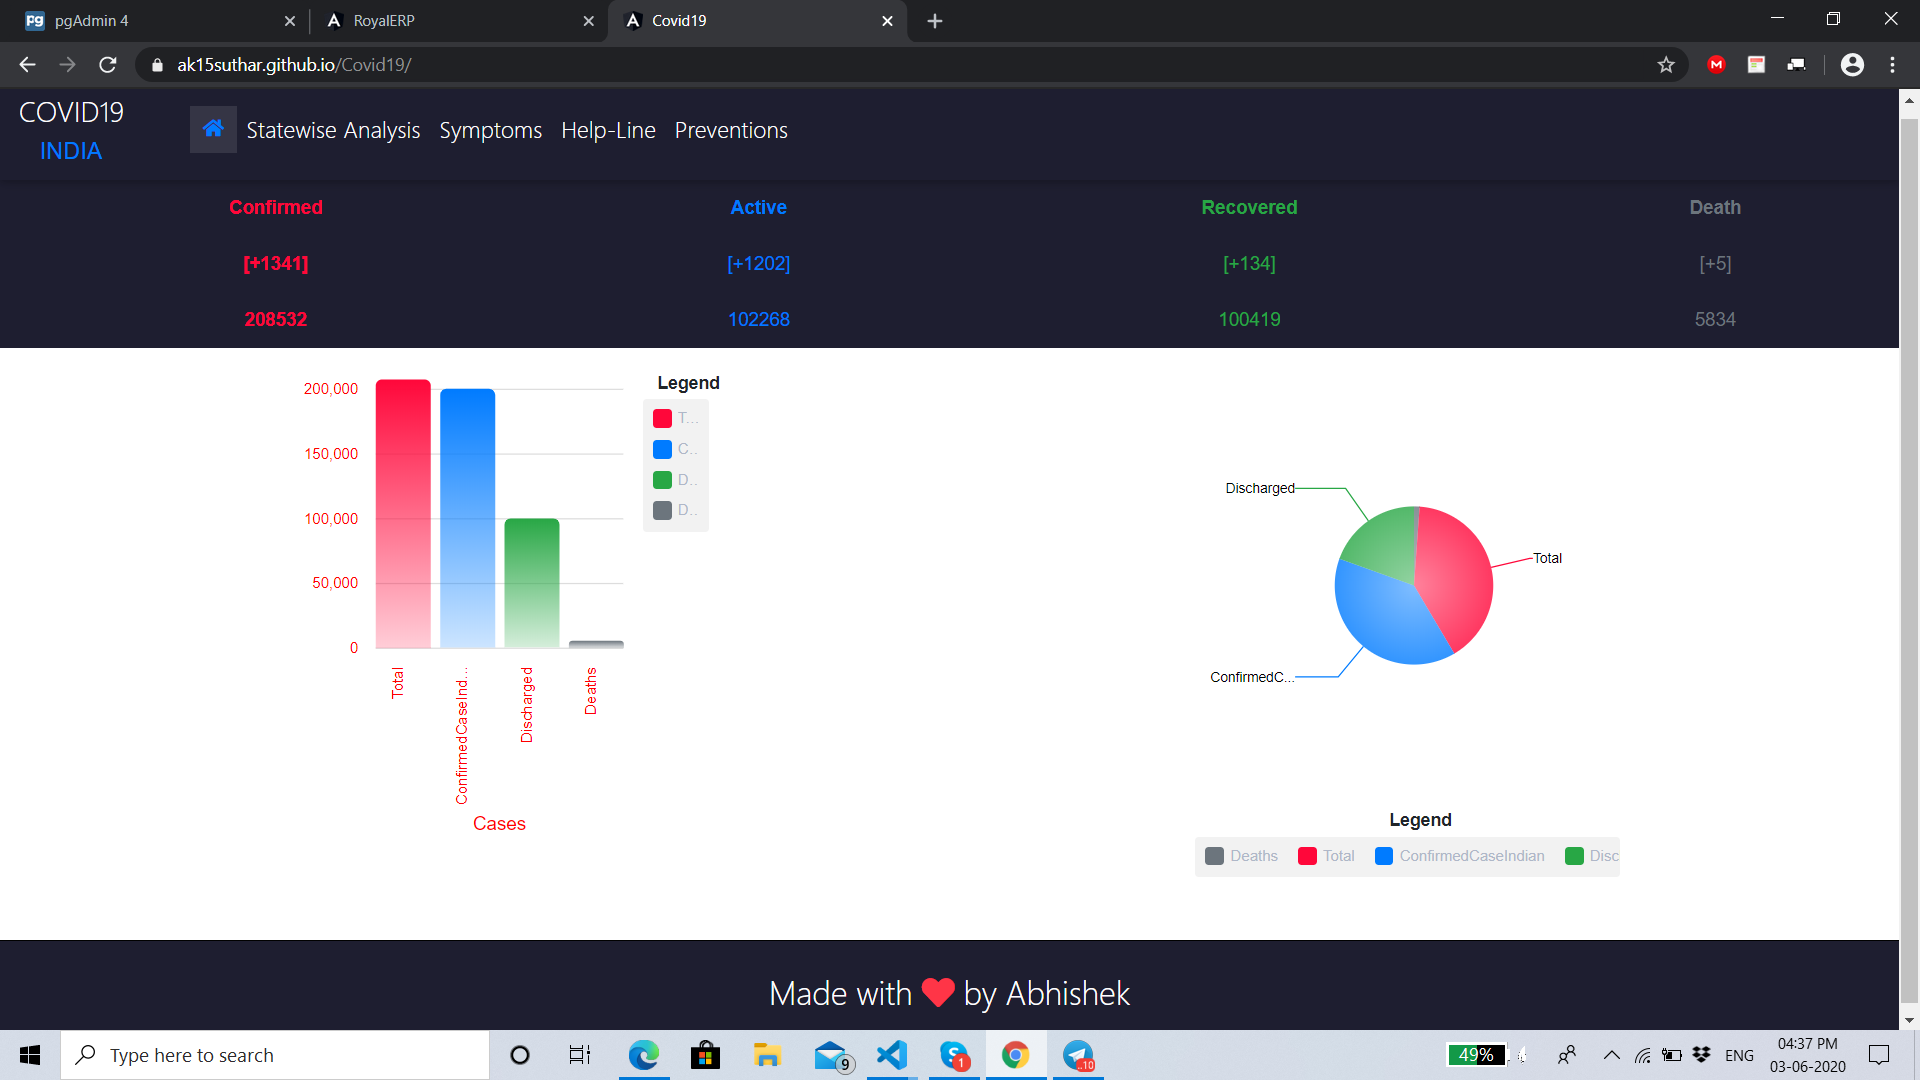Open Visual Studio Code from taskbar

tap(891, 1055)
